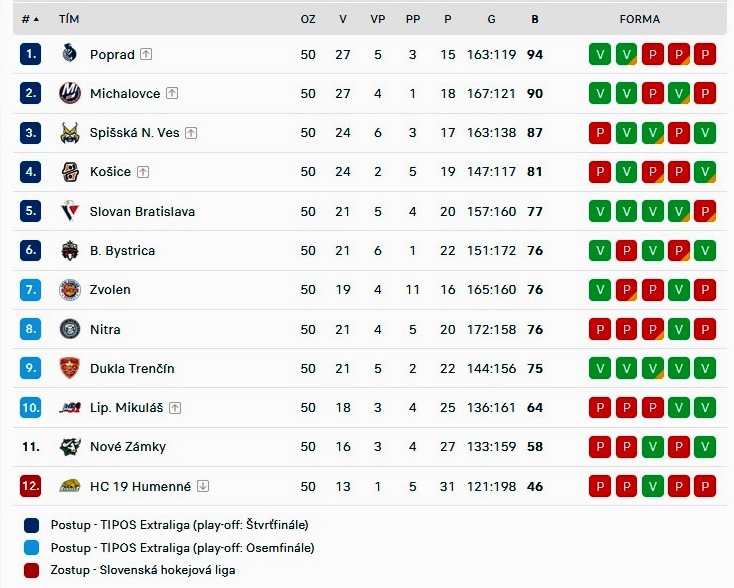Open the B. Bystrica team link

pos(122,251)
